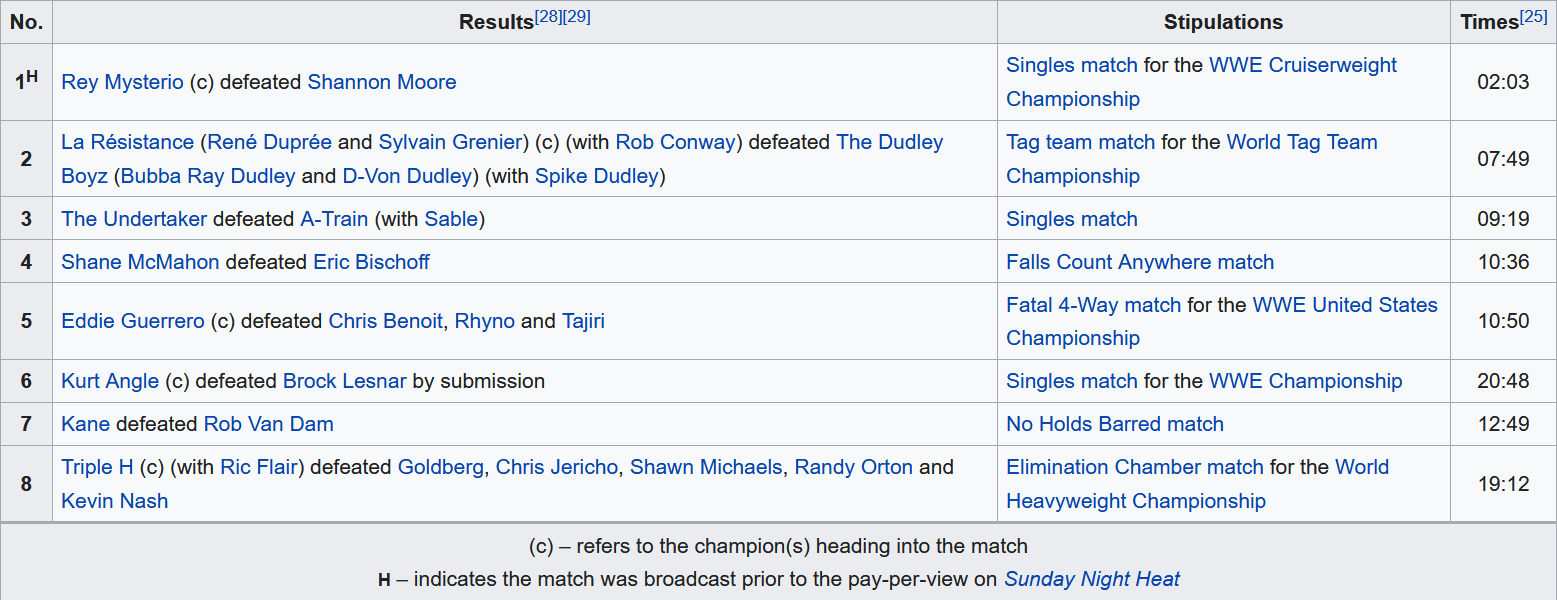Image resolution: width=1557 pixels, height=600 pixels.
Task: Click the WWE Championship link
Action: point(1305,381)
